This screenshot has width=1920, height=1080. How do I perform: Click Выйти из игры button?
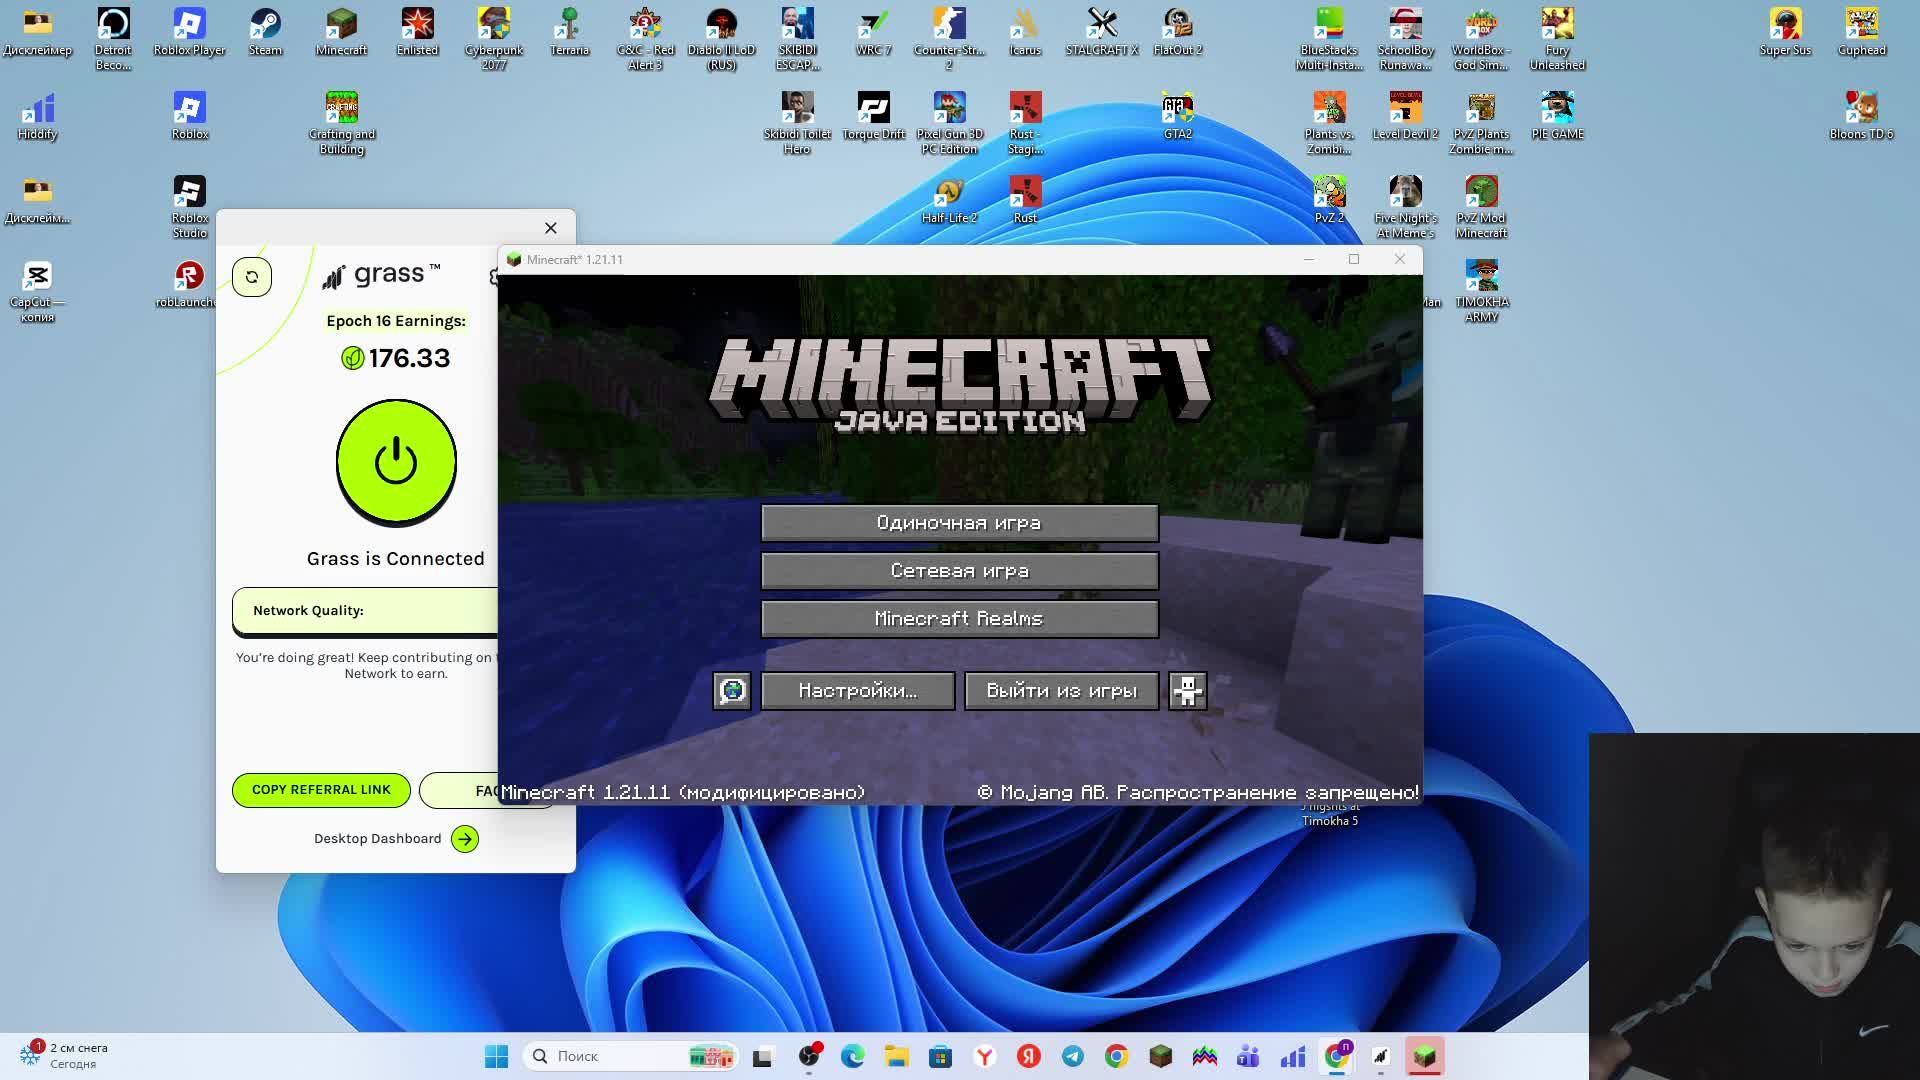[x=1061, y=691]
